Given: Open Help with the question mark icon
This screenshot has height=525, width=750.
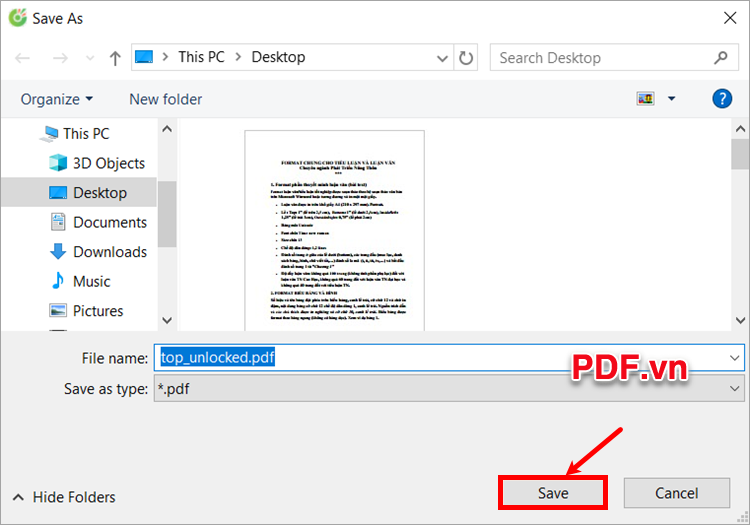Looking at the screenshot, I should coord(722,99).
